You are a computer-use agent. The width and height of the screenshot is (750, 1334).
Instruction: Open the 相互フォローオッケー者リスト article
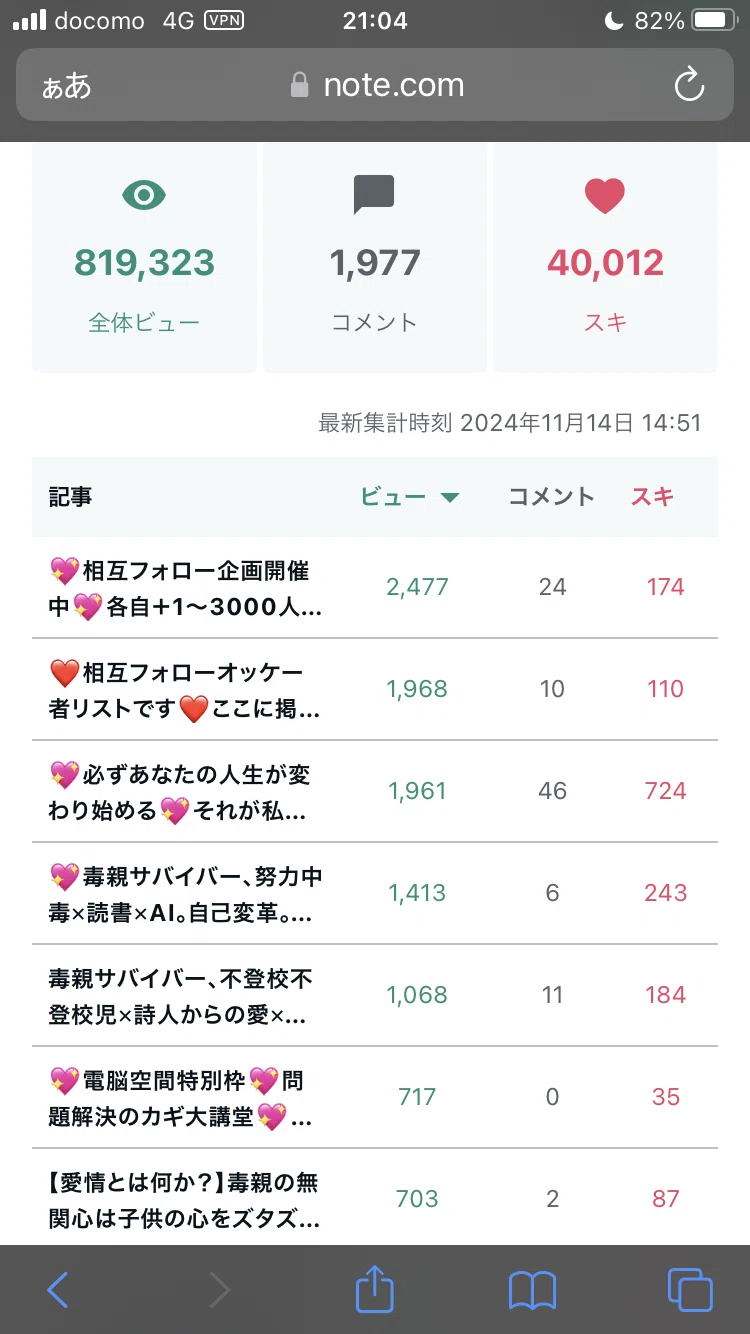tap(186, 690)
